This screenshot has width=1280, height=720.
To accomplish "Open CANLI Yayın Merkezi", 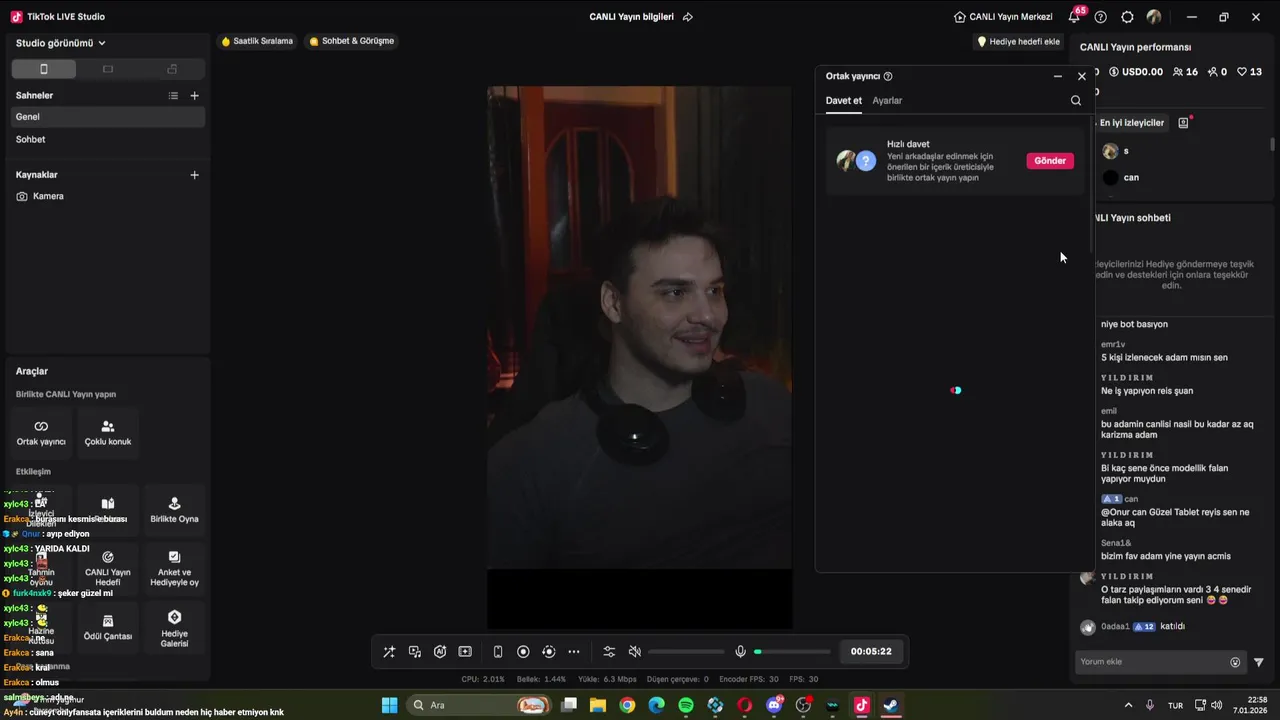I will point(1003,17).
